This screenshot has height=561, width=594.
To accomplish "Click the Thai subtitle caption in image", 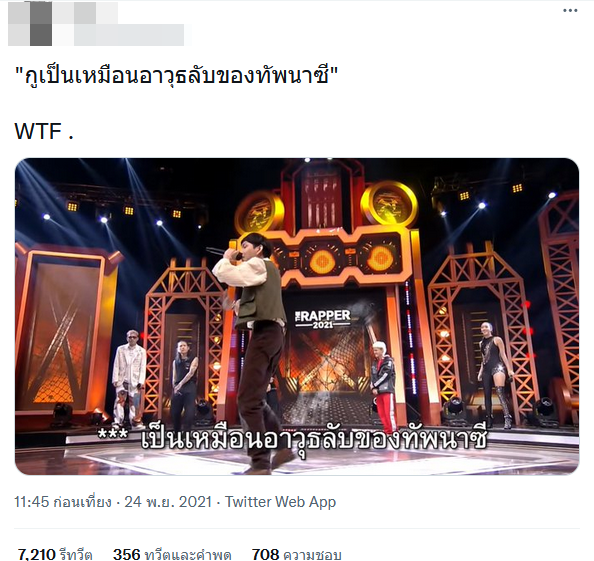I will click(x=292, y=439).
